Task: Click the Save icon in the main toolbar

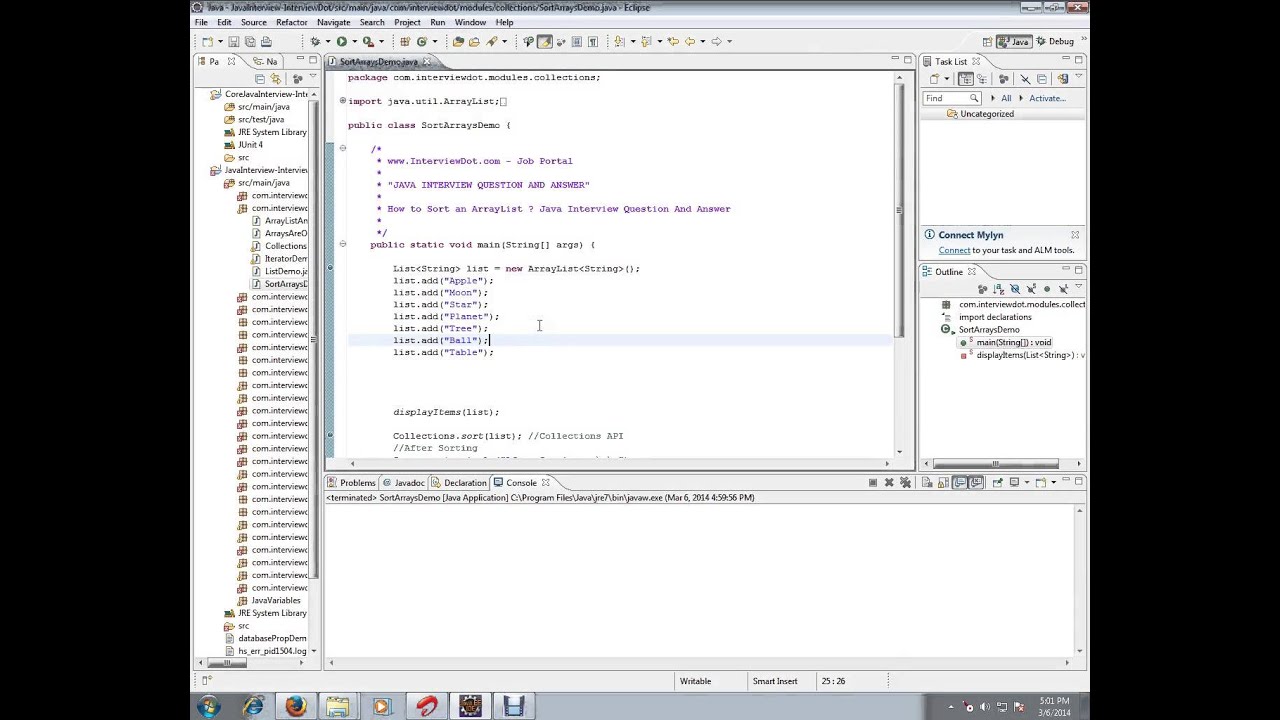Action: (x=233, y=42)
